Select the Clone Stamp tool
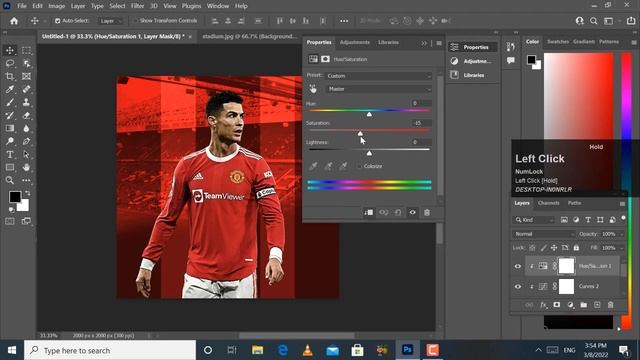Viewport: 640px width, 360px height. [x=26, y=102]
